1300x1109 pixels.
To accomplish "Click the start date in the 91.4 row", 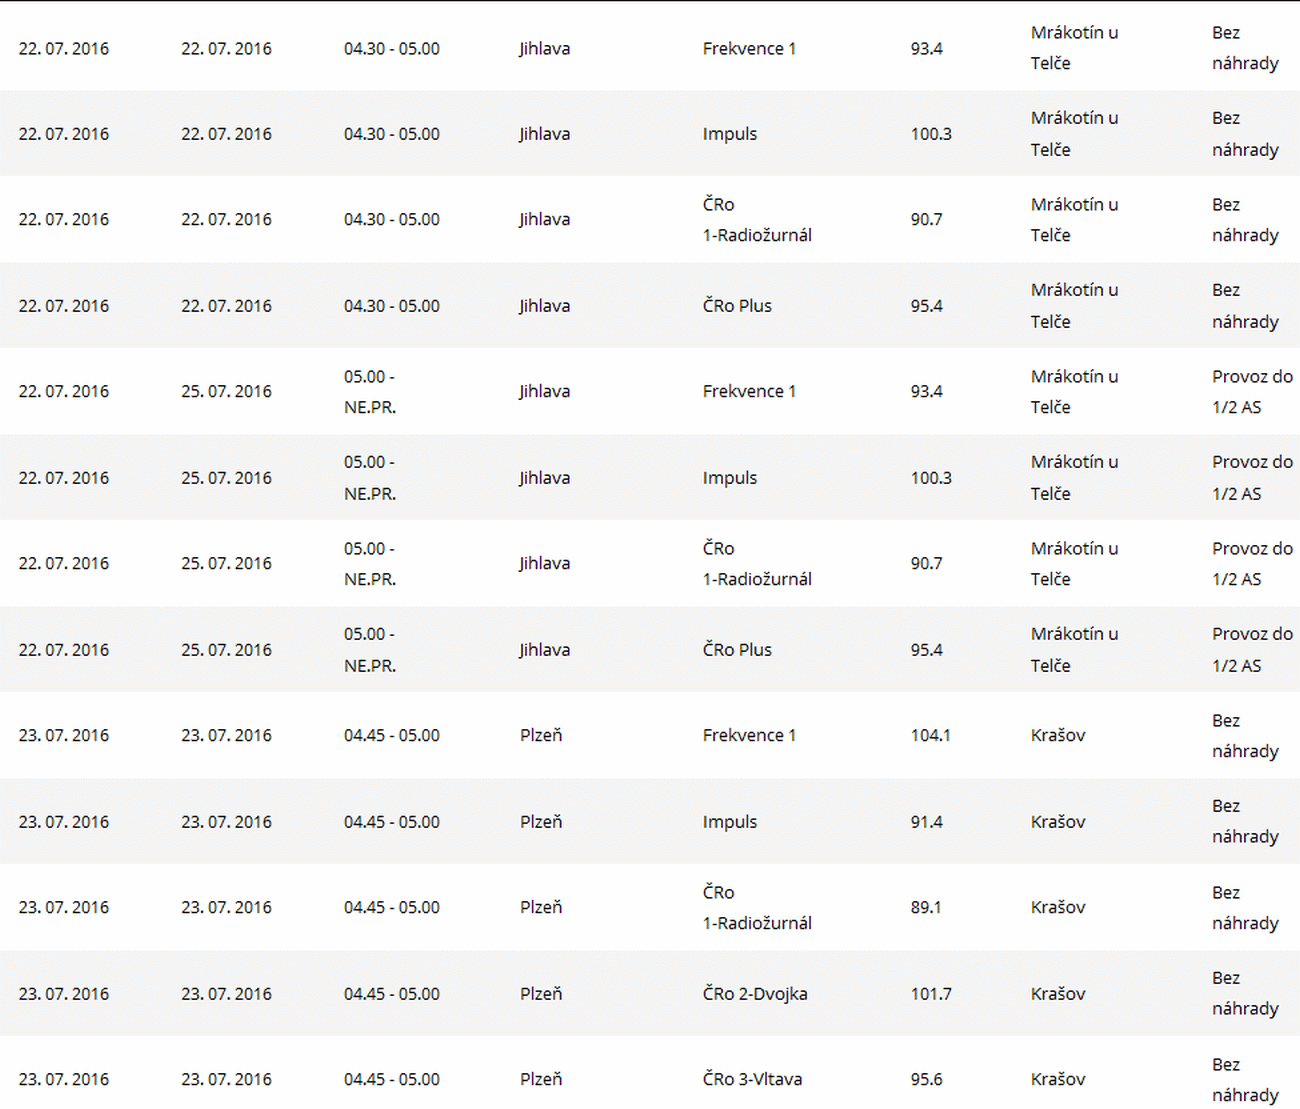I will 63,822.
